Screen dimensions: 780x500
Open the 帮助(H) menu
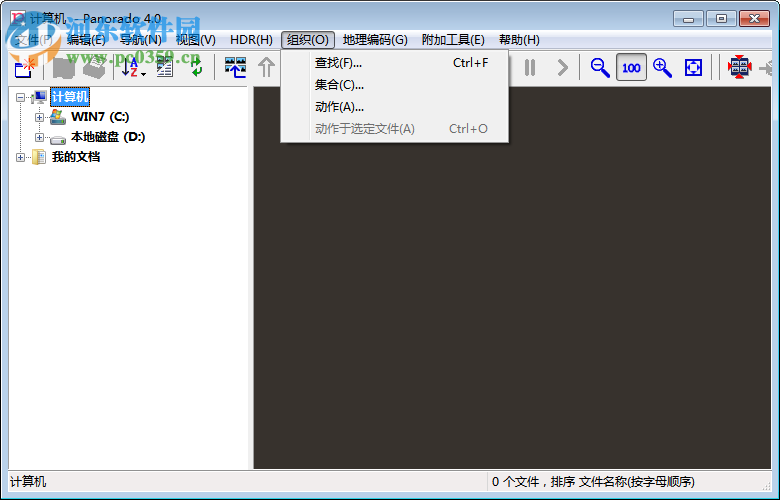519,40
